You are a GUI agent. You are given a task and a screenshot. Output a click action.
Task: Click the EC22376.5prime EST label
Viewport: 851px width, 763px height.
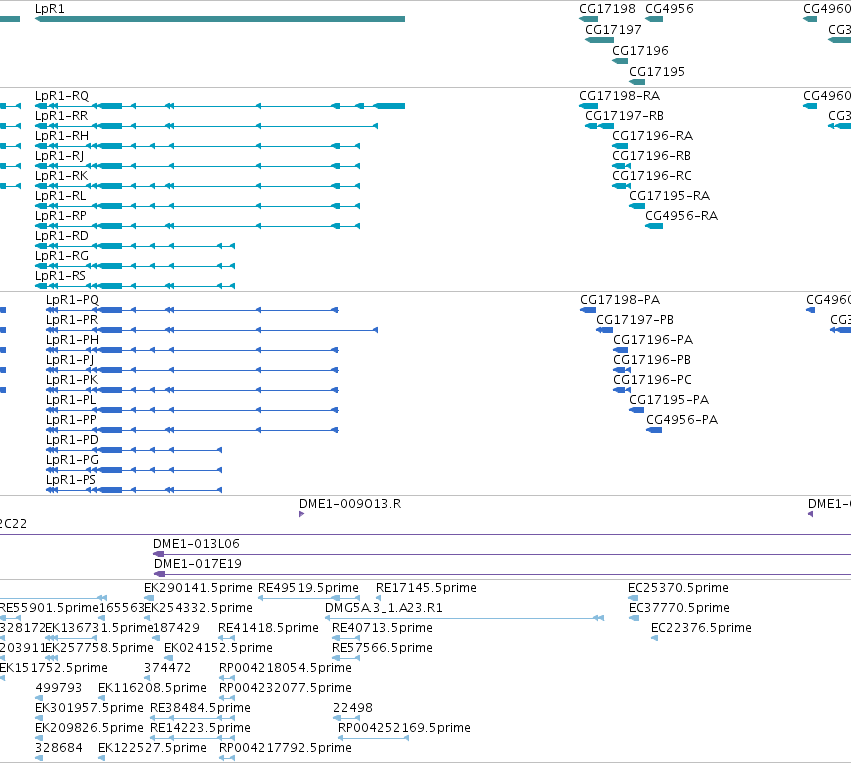coord(701,628)
